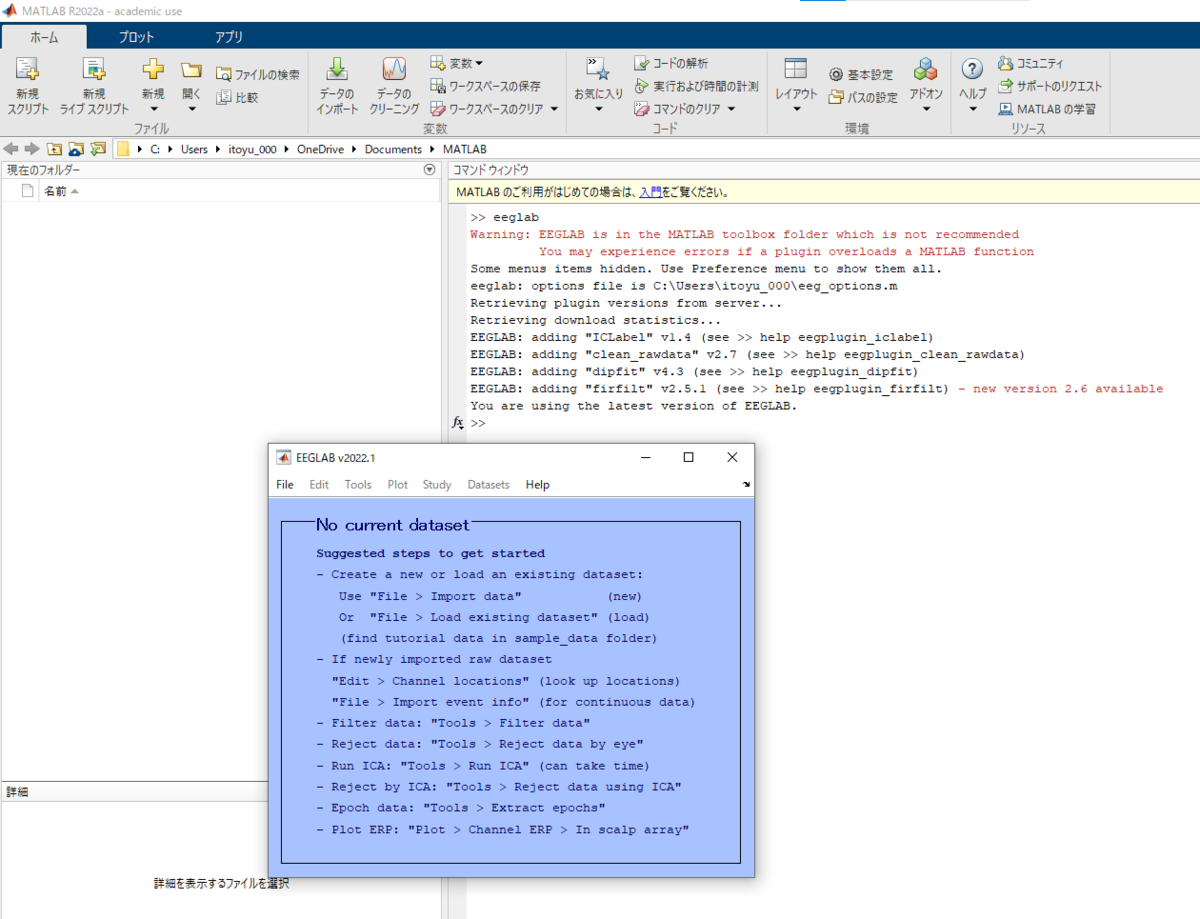Create a new live script (新規ライブスクリプト)
This screenshot has width=1200, height=919.
click(94, 85)
